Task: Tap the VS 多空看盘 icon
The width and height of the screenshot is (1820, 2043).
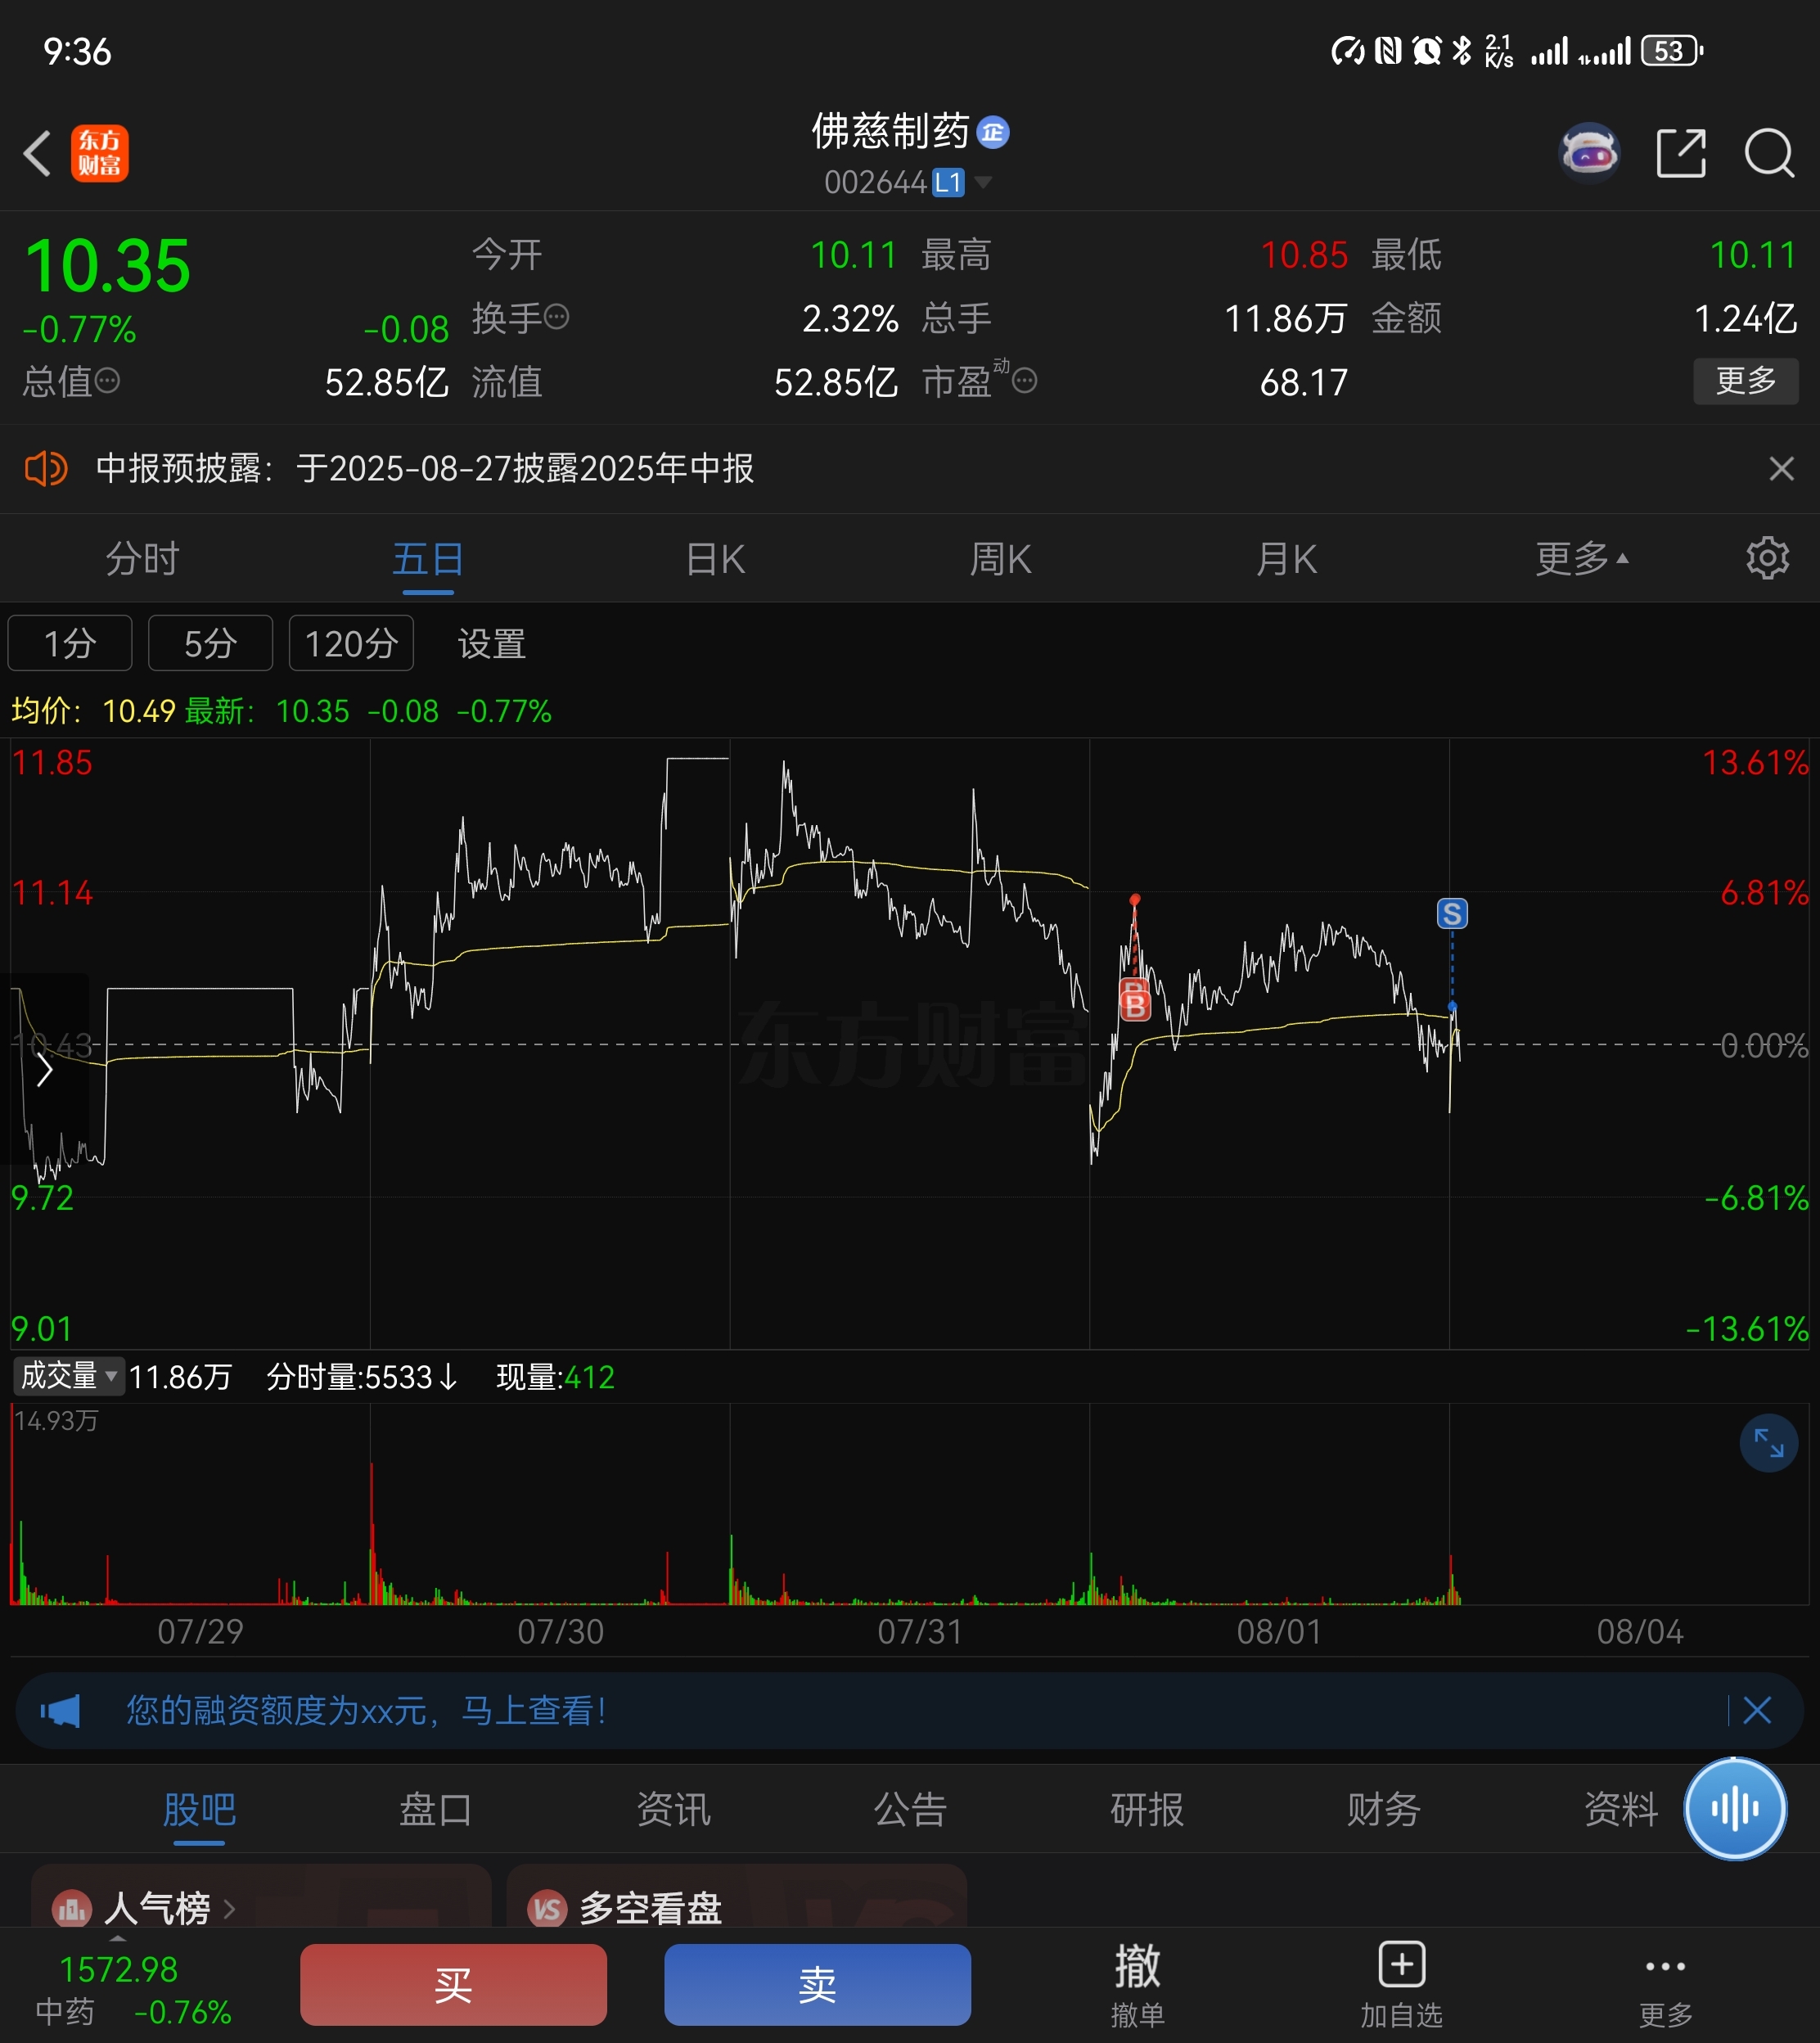Action: pyautogui.click(x=547, y=1909)
